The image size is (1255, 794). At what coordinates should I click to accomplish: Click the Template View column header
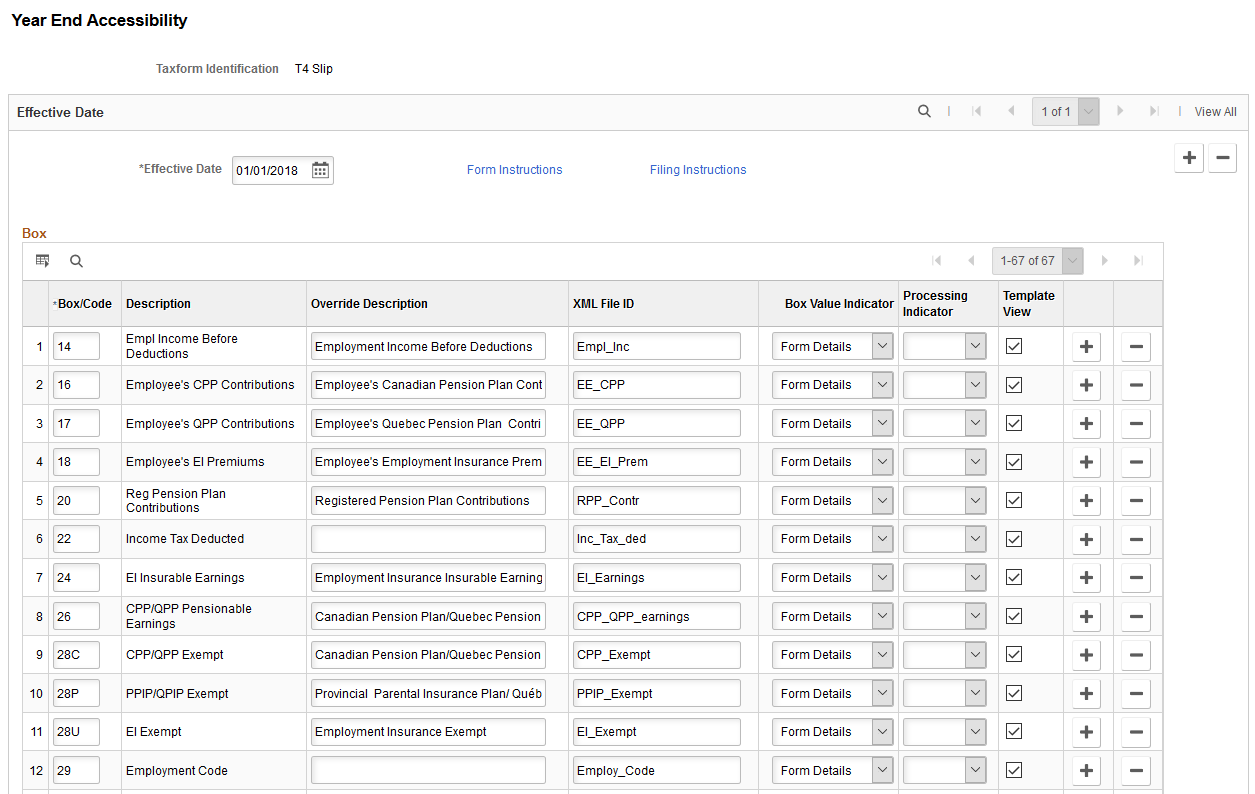[1029, 304]
